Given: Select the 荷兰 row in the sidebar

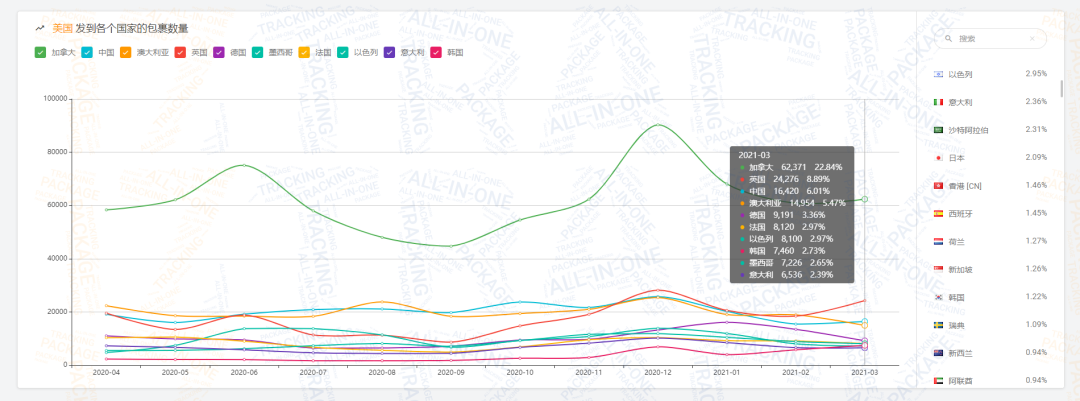Looking at the screenshot, I should point(958,242).
